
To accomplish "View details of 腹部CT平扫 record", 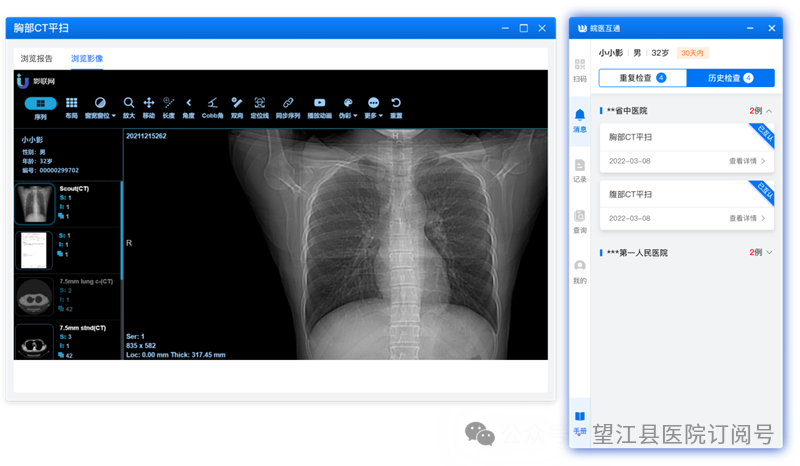I will click(x=747, y=218).
